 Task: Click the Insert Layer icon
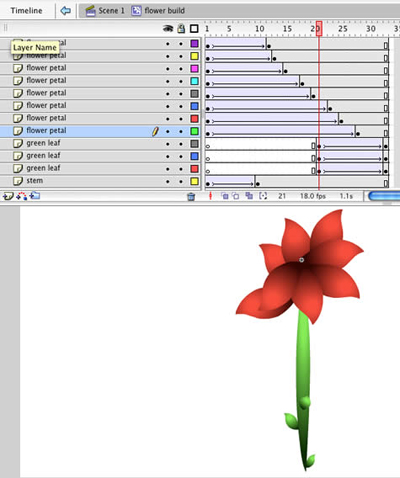(x=8, y=196)
